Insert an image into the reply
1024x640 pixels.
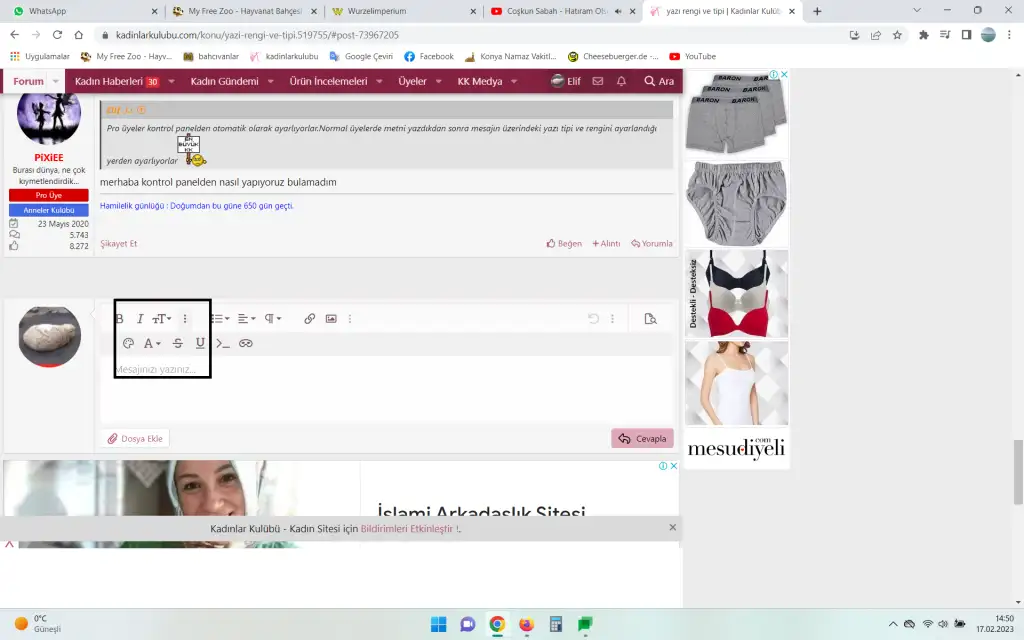[331, 319]
